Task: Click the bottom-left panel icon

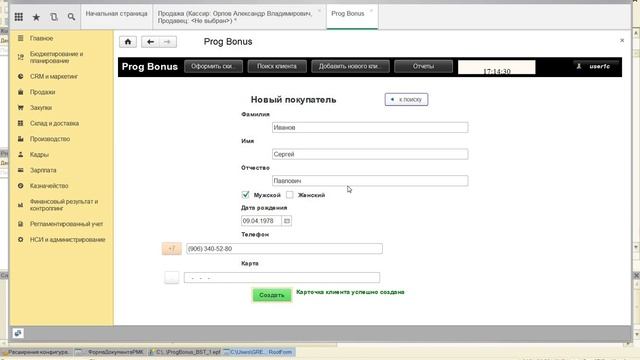Action: pos(18,333)
